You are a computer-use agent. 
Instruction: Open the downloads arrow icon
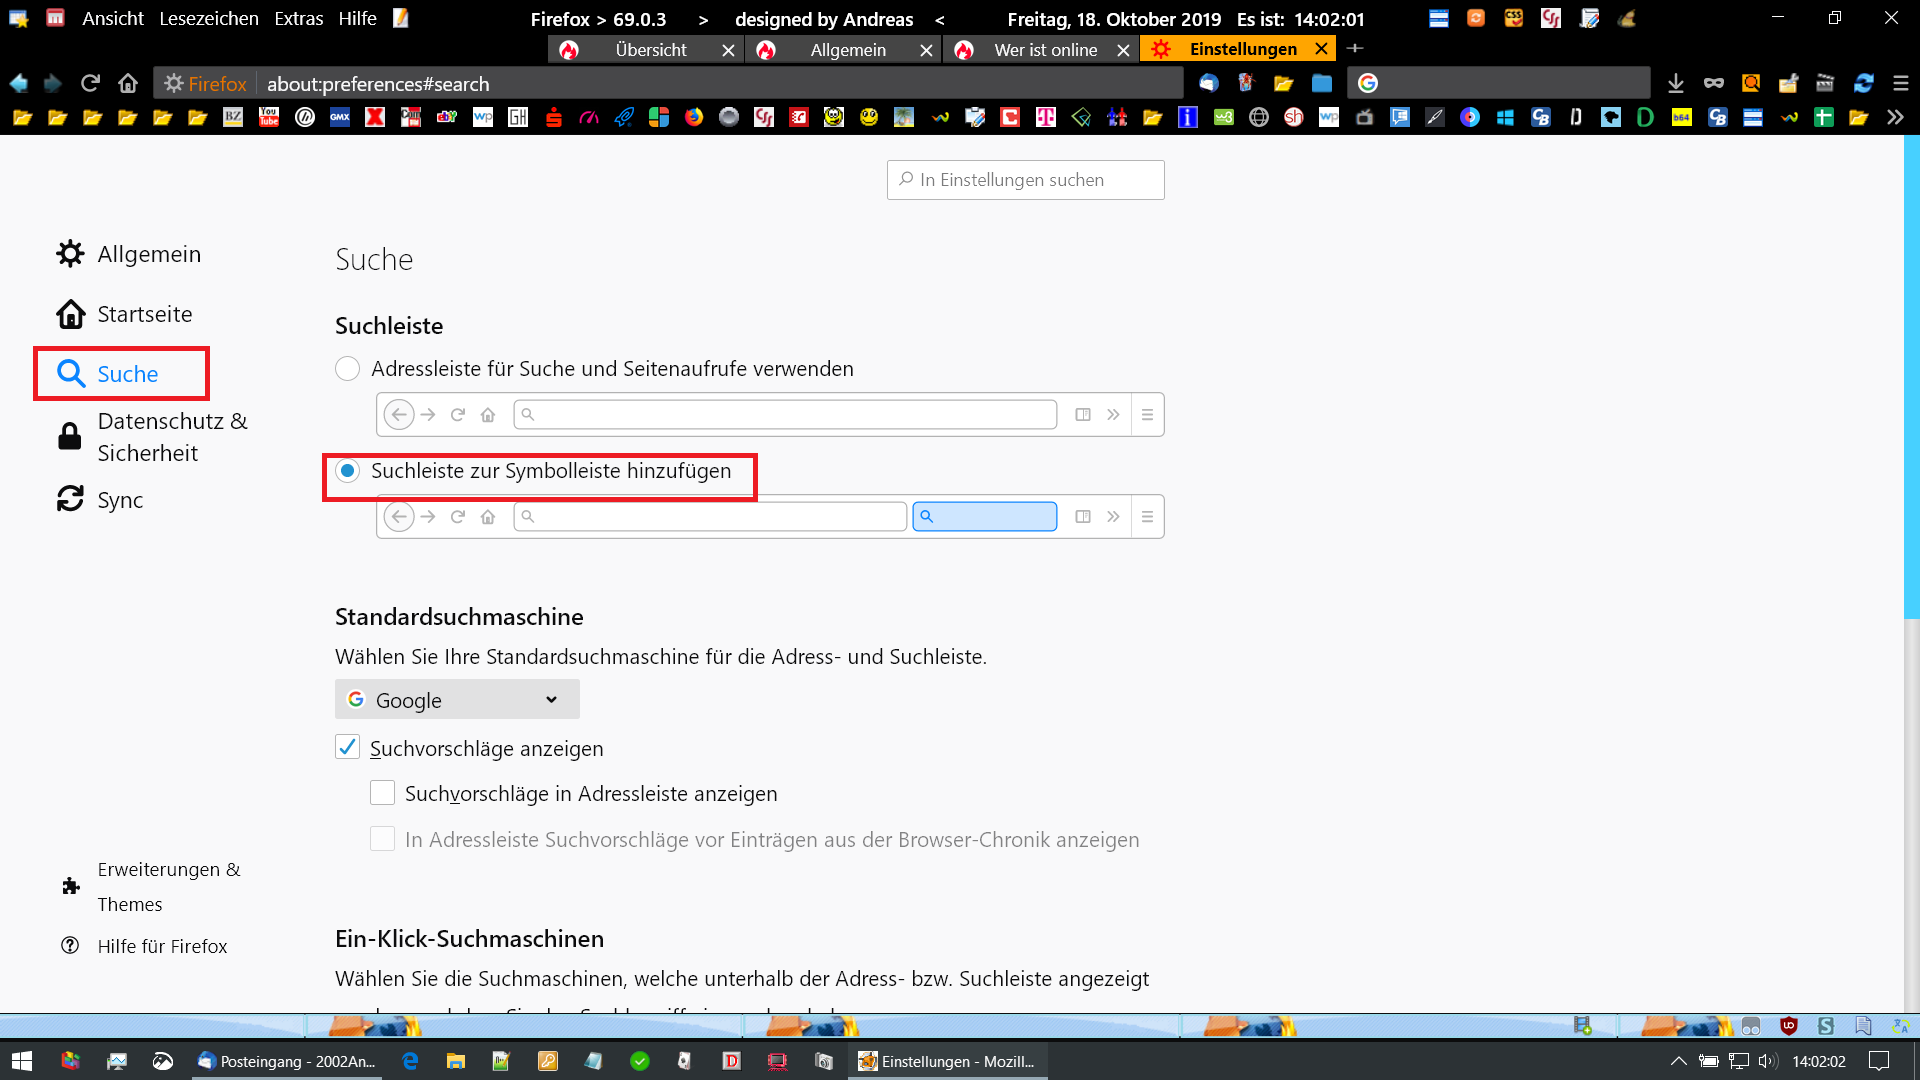click(x=1676, y=84)
